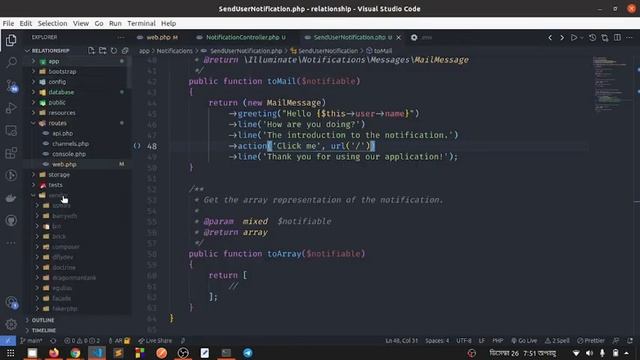Click the Spaces: 4 indentation setting
Image resolution: width=640 pixels, height=360 pixels.
(437, 340)
